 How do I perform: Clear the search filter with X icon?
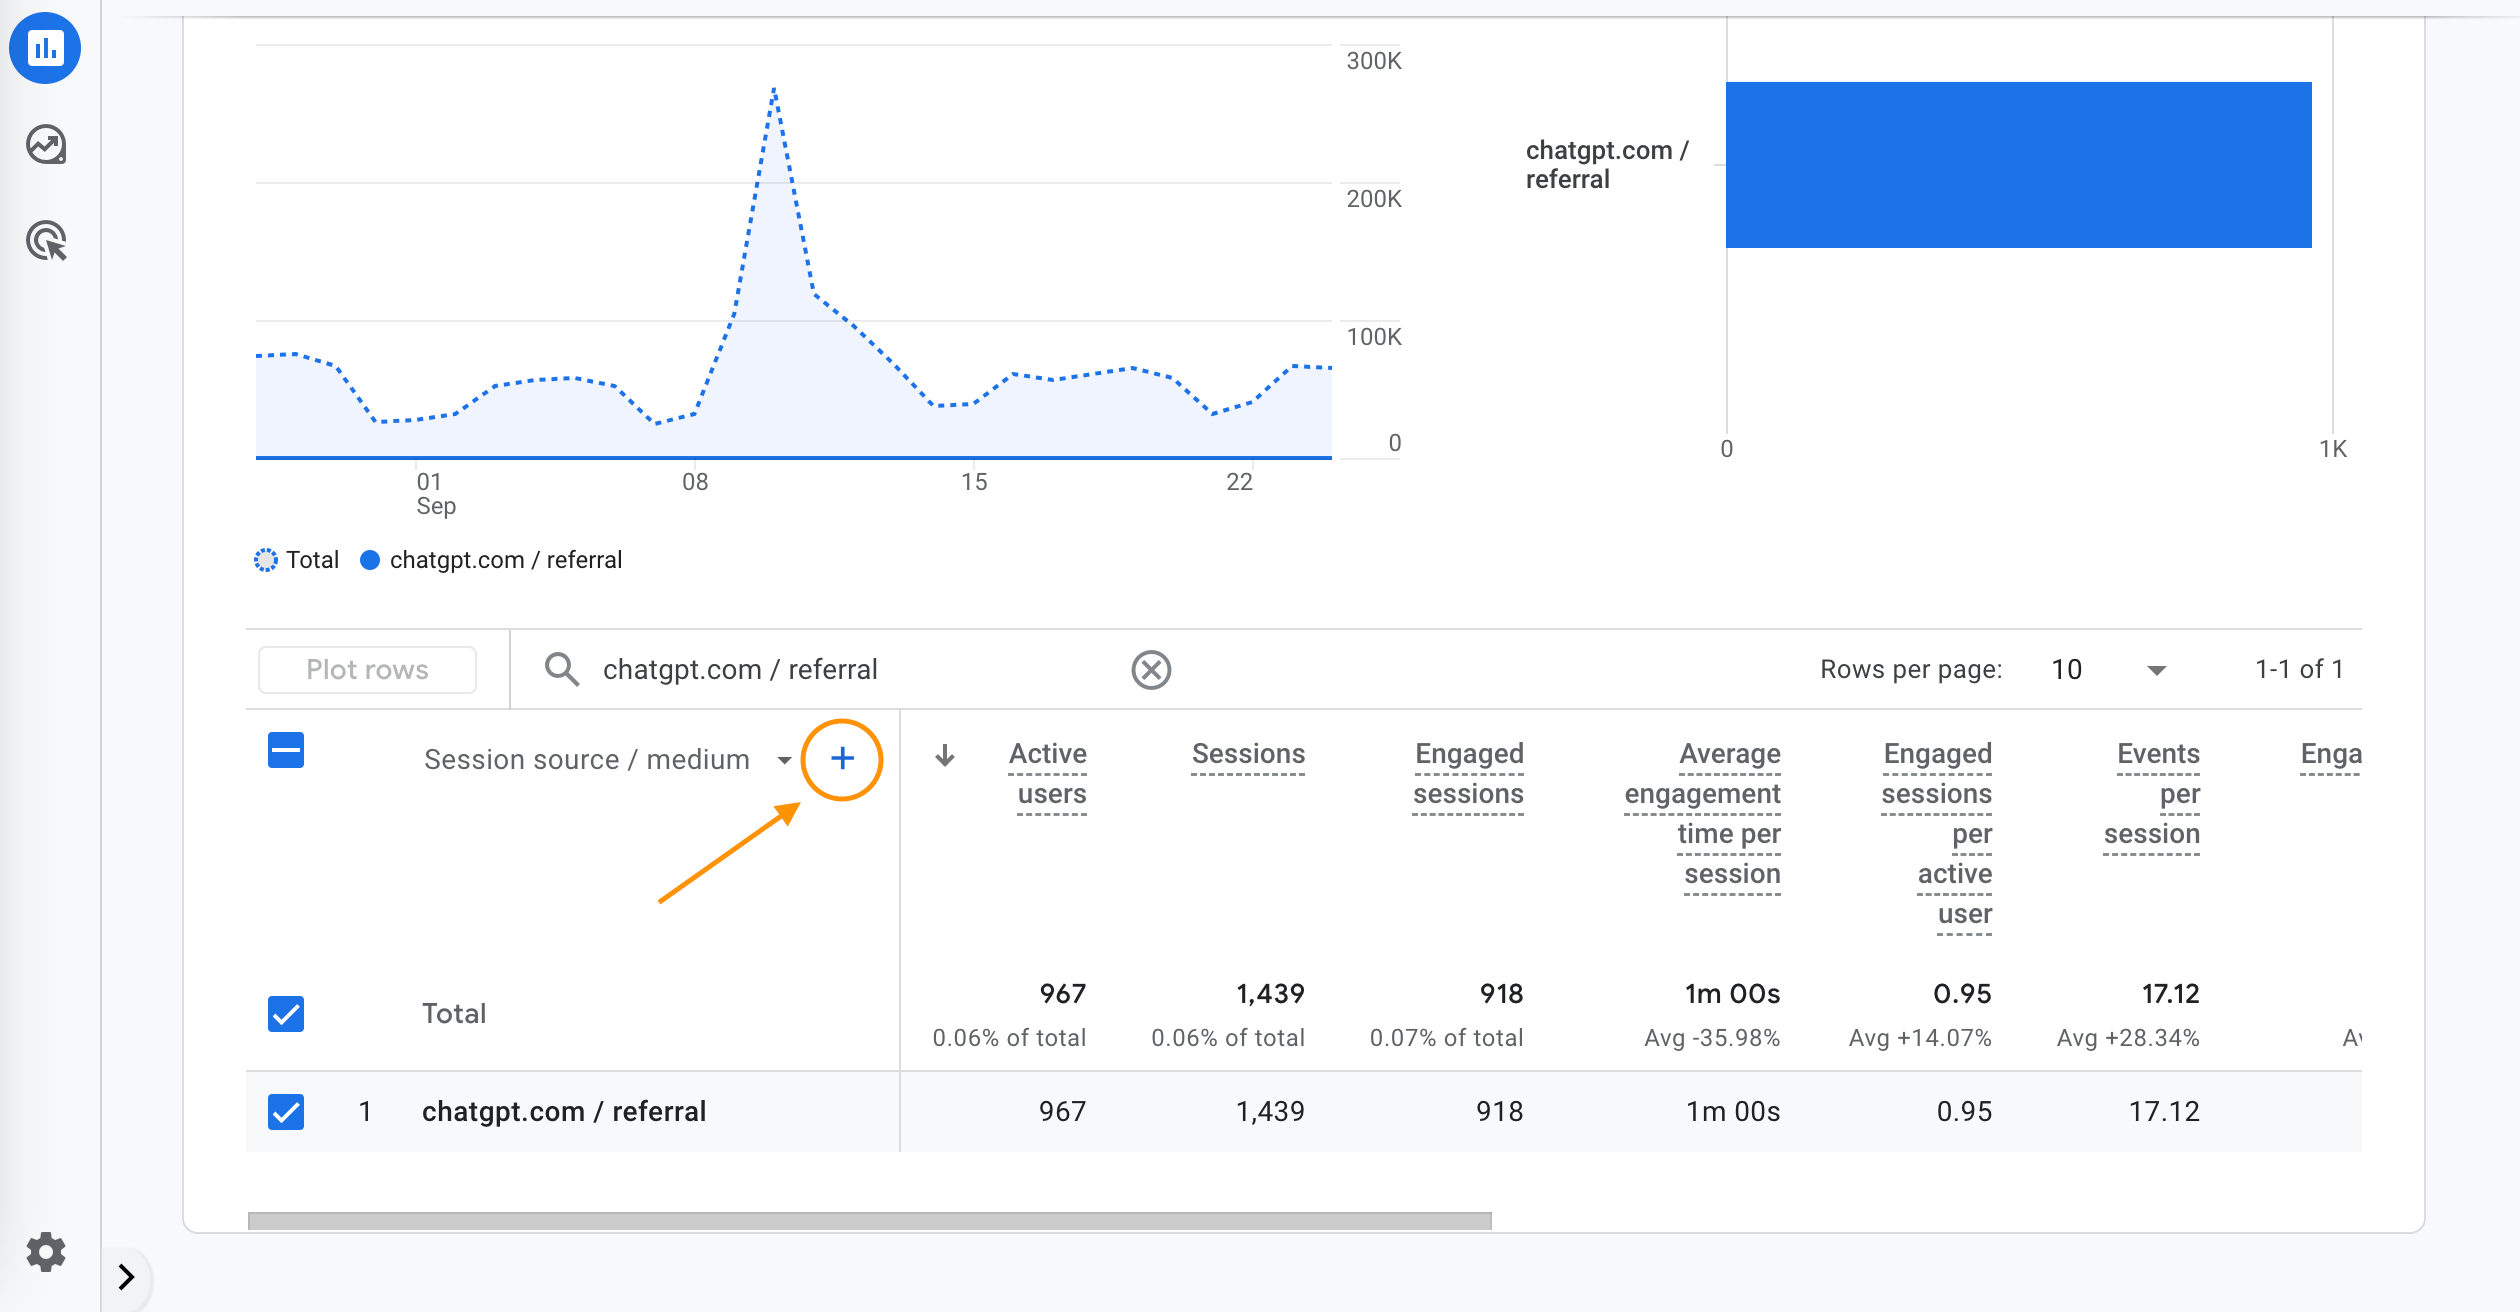point(1151,669)
